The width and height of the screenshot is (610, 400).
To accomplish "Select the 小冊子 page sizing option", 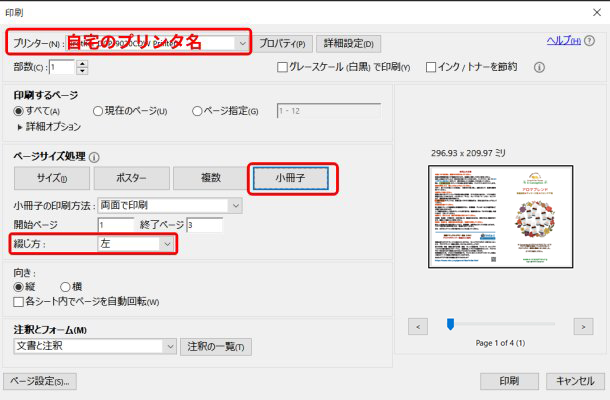I will 290,178.
